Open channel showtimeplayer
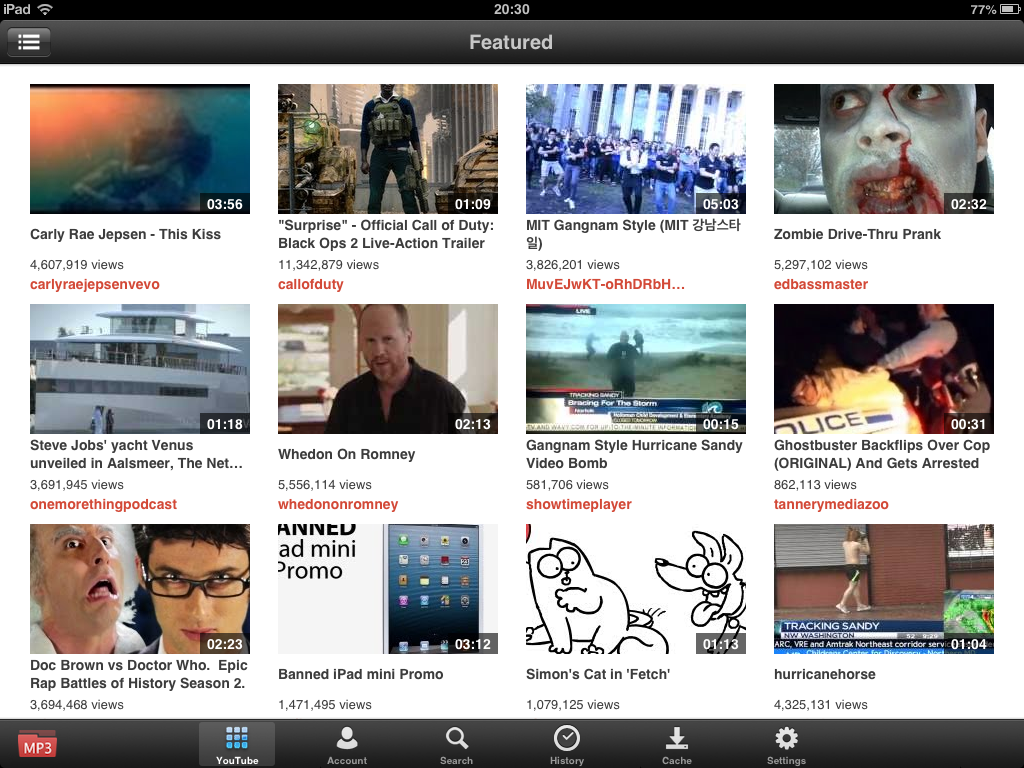Screen dimensions: 1024x768 (577, 504)
